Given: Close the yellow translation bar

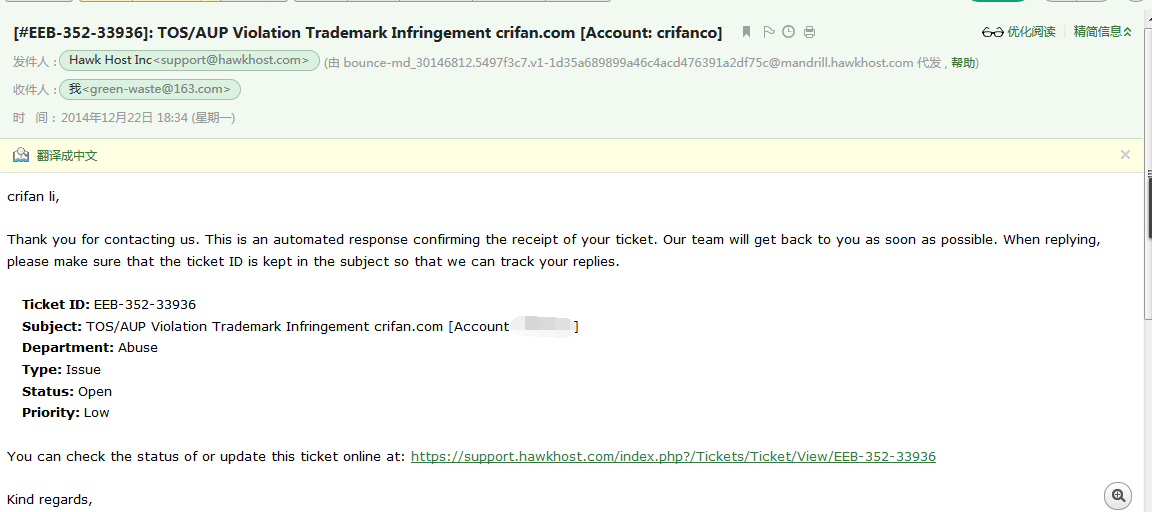Looking at the screenshot, I should pyautogui.click(x=1125, y=155).
